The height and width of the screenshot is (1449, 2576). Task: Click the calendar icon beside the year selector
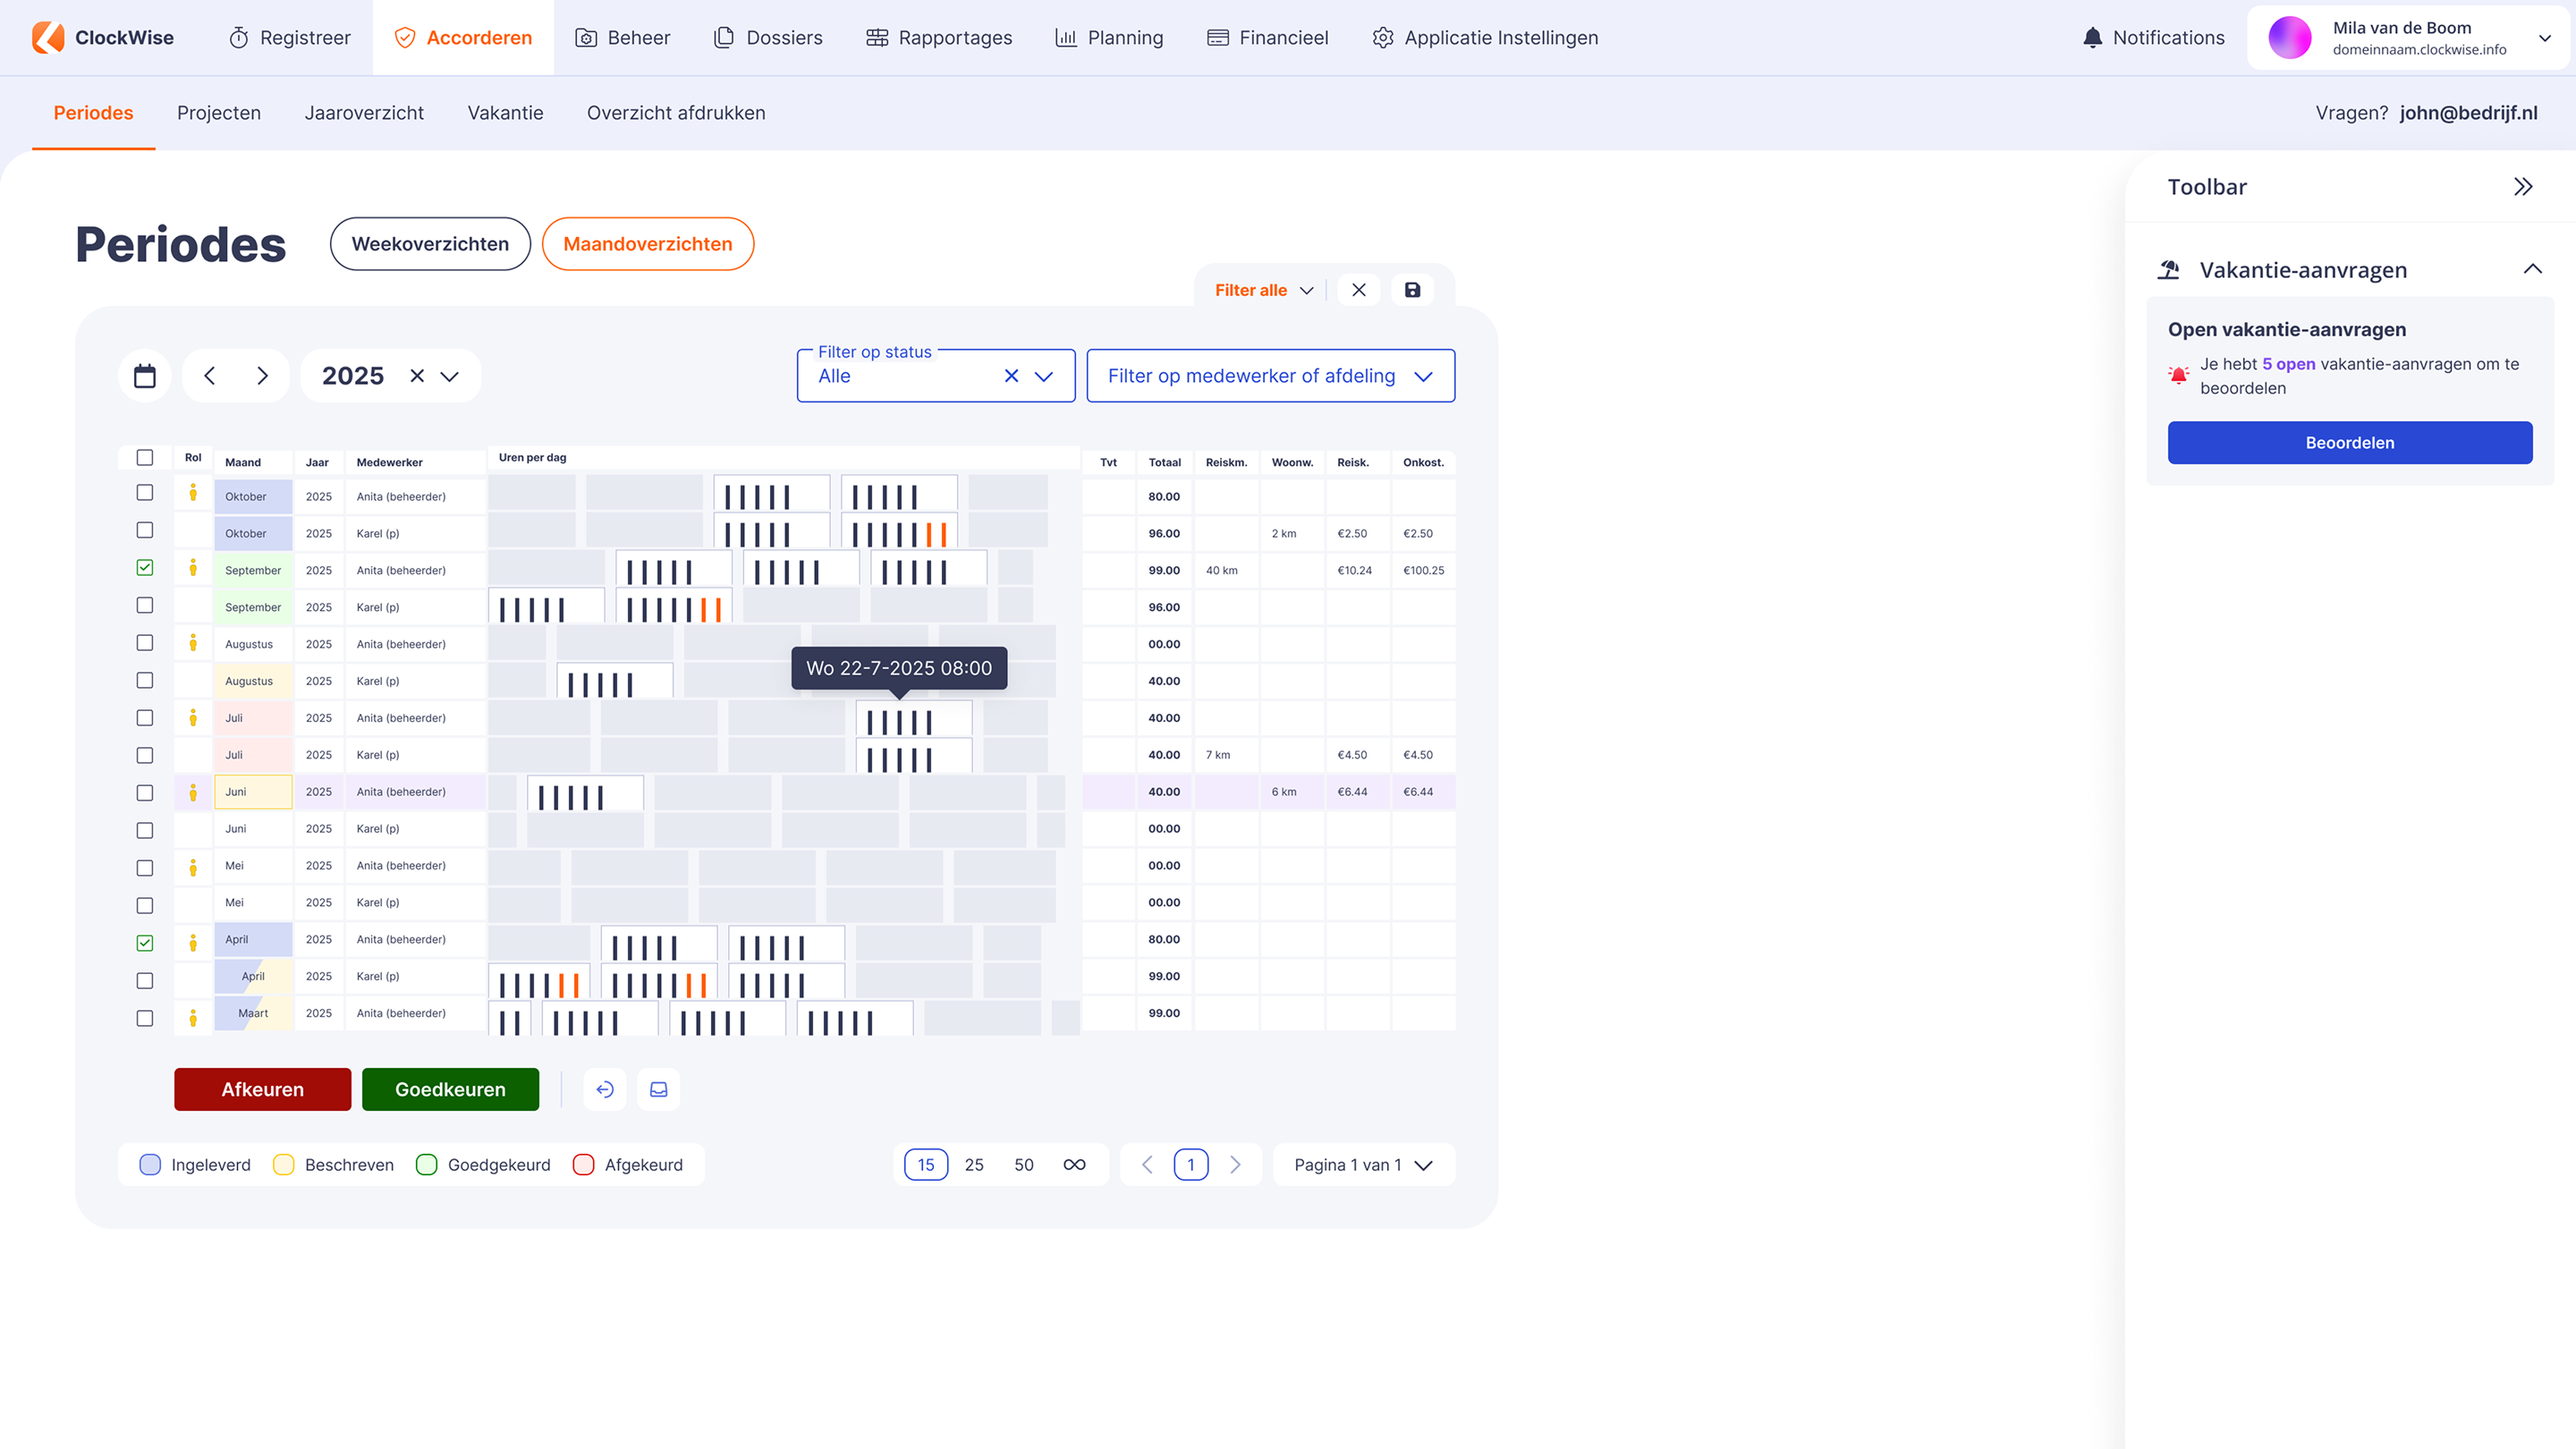[x=145, y=376]
